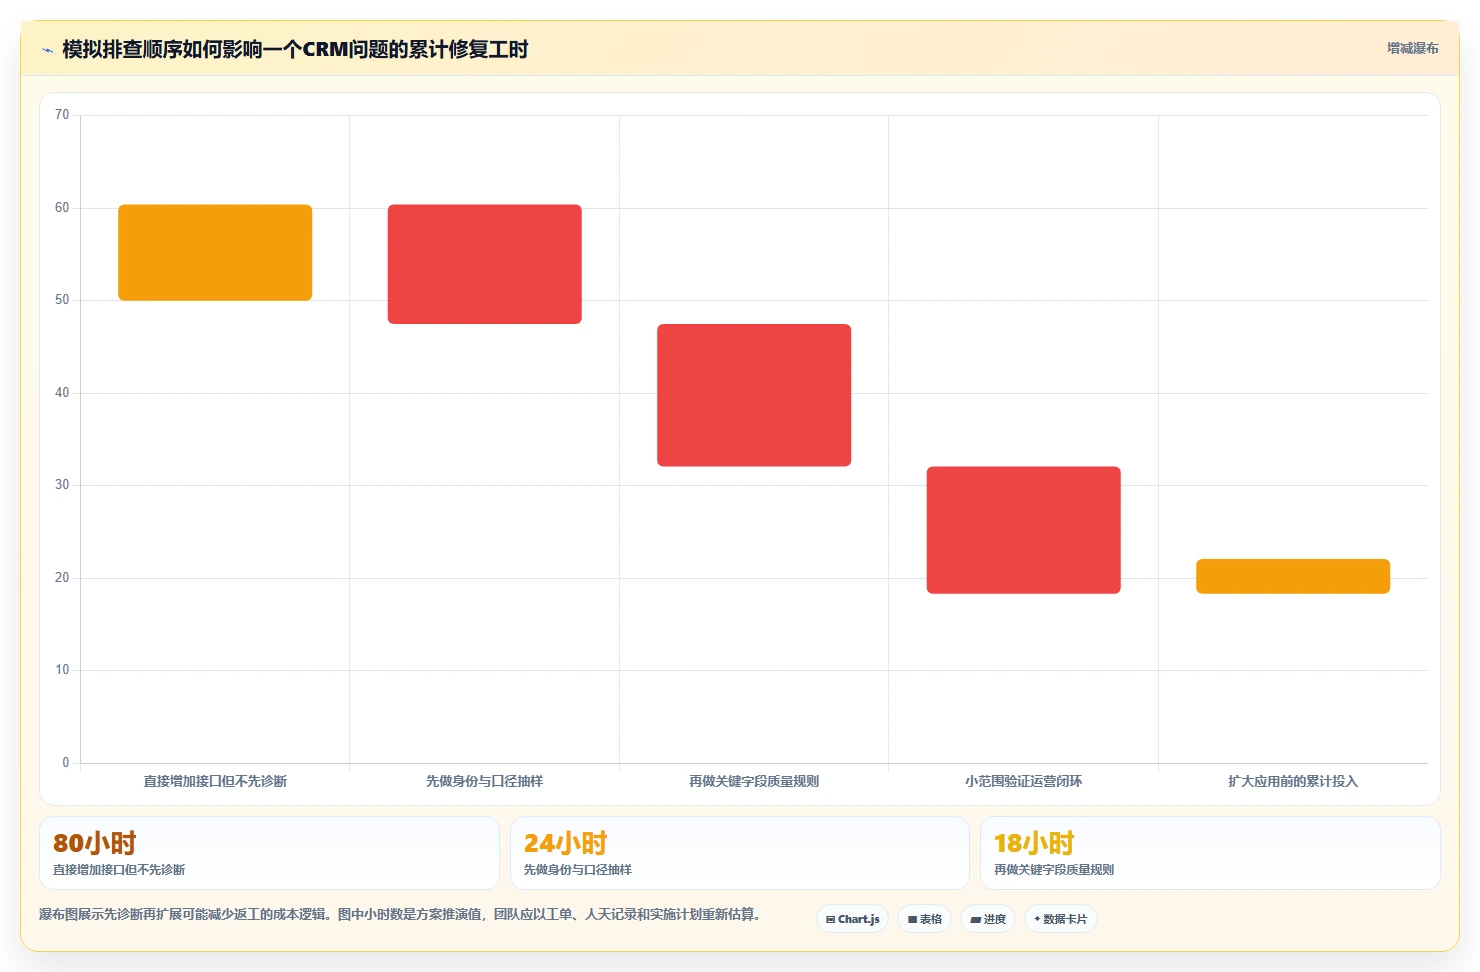Click the chart title icon beside 模拟排查顺序
Viewport: 1480px width, 972px height.
[x=47, y=50]
